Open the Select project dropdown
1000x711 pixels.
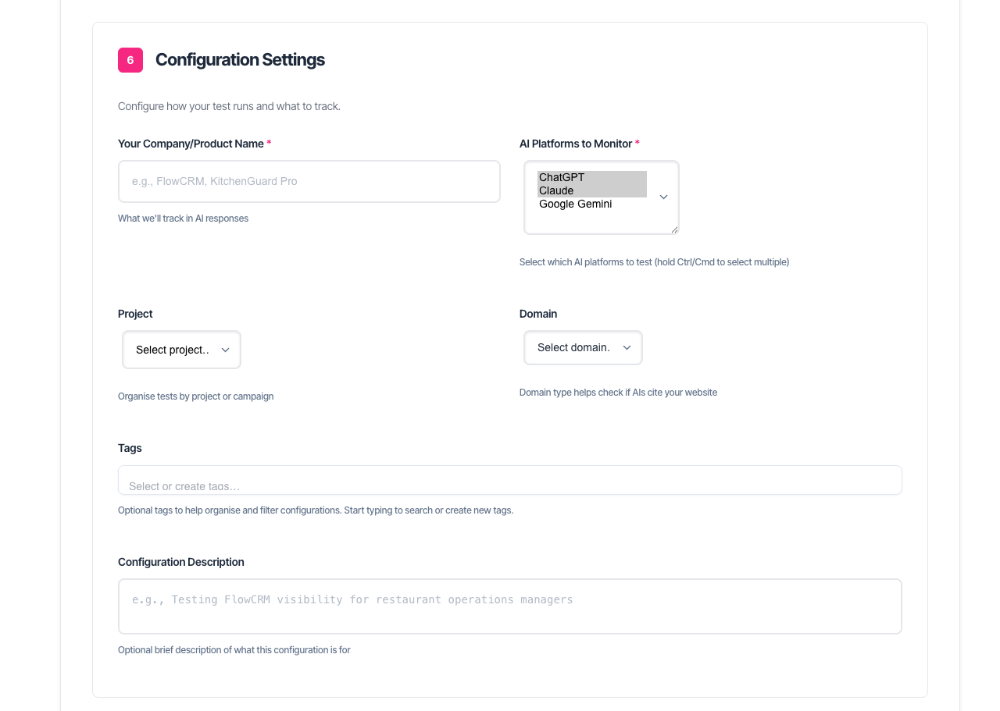click(182, 349)
